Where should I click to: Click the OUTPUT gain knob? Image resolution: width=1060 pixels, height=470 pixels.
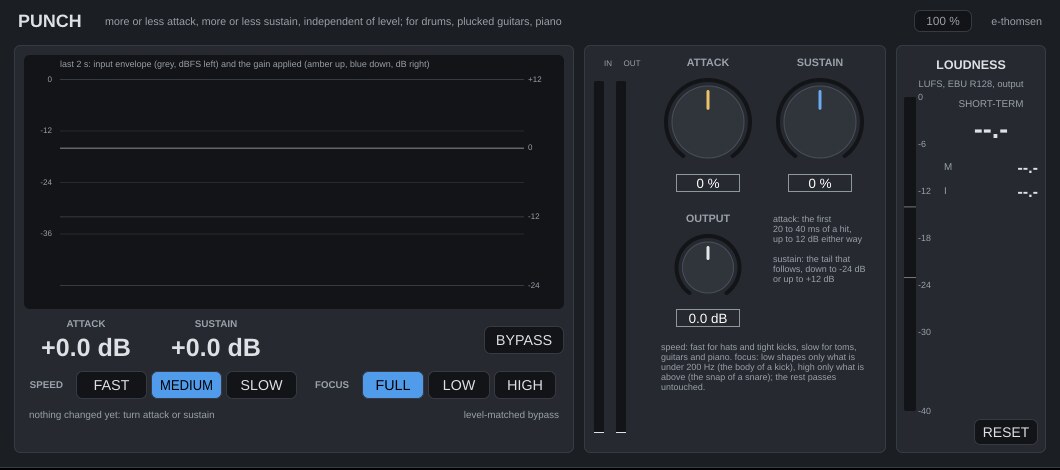708,267
